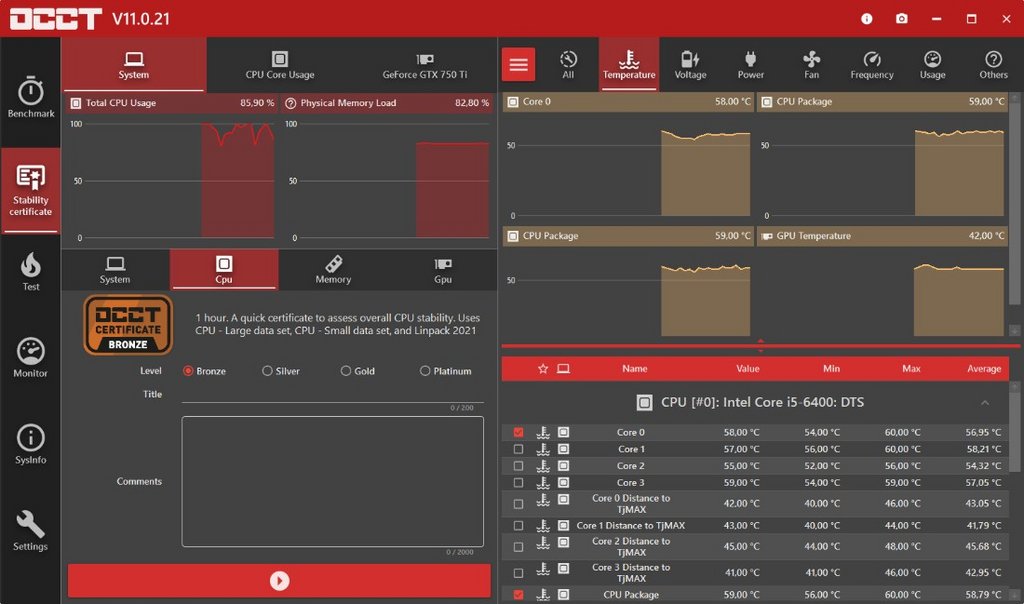Select the Gpu certificate tab
Viewport: 1024px width, 604px height.
(443, 270)
